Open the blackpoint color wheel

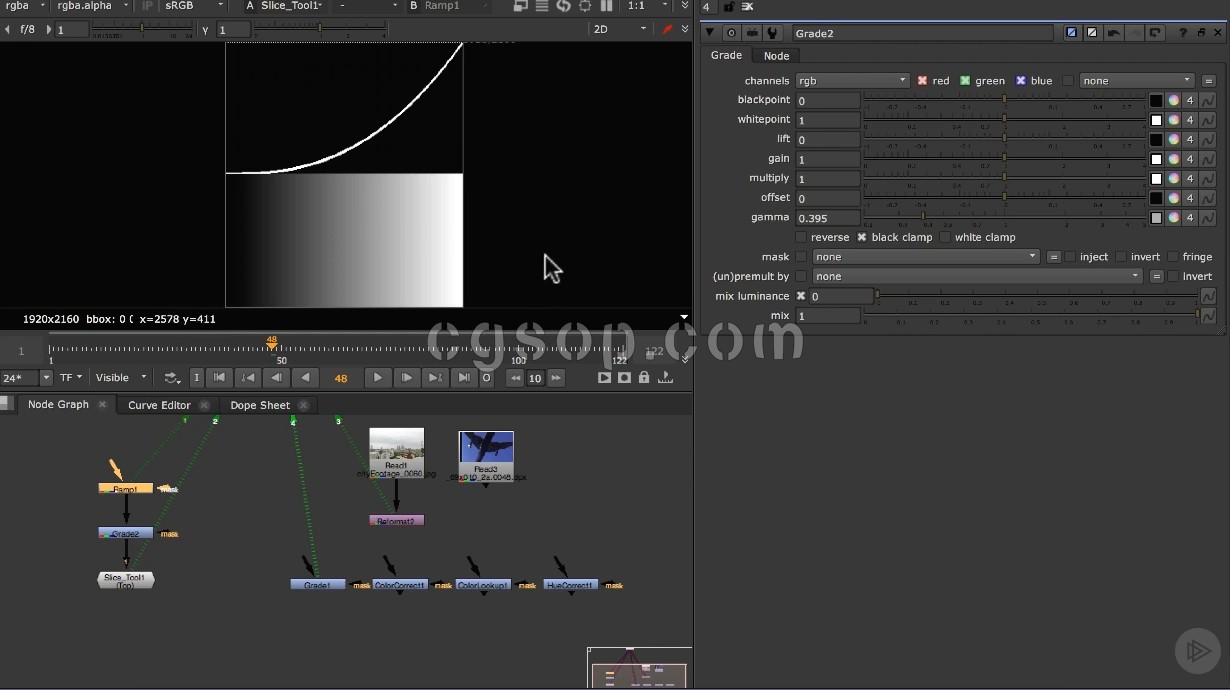(x=1174, y=100)
